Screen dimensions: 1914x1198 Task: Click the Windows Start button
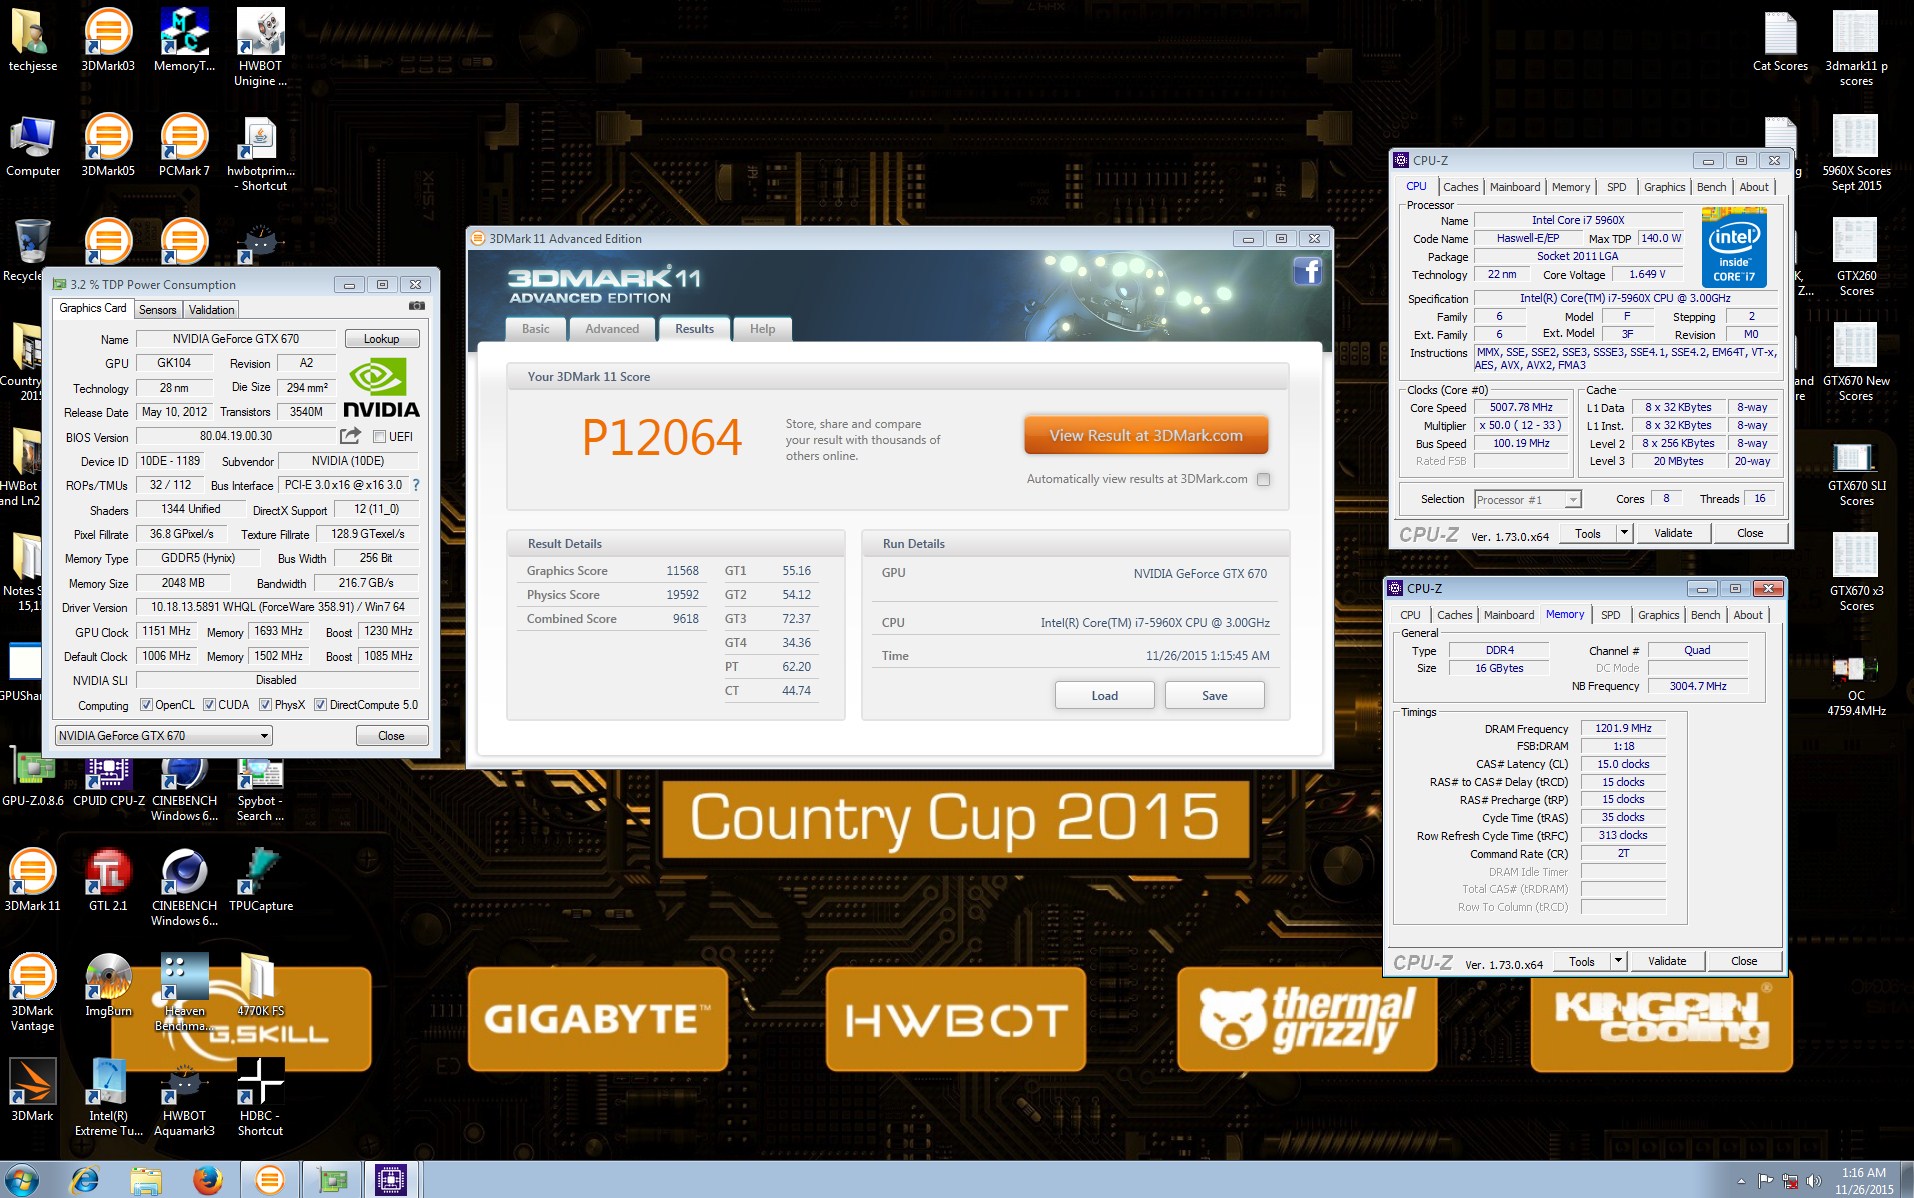[x=22, y=1180]
